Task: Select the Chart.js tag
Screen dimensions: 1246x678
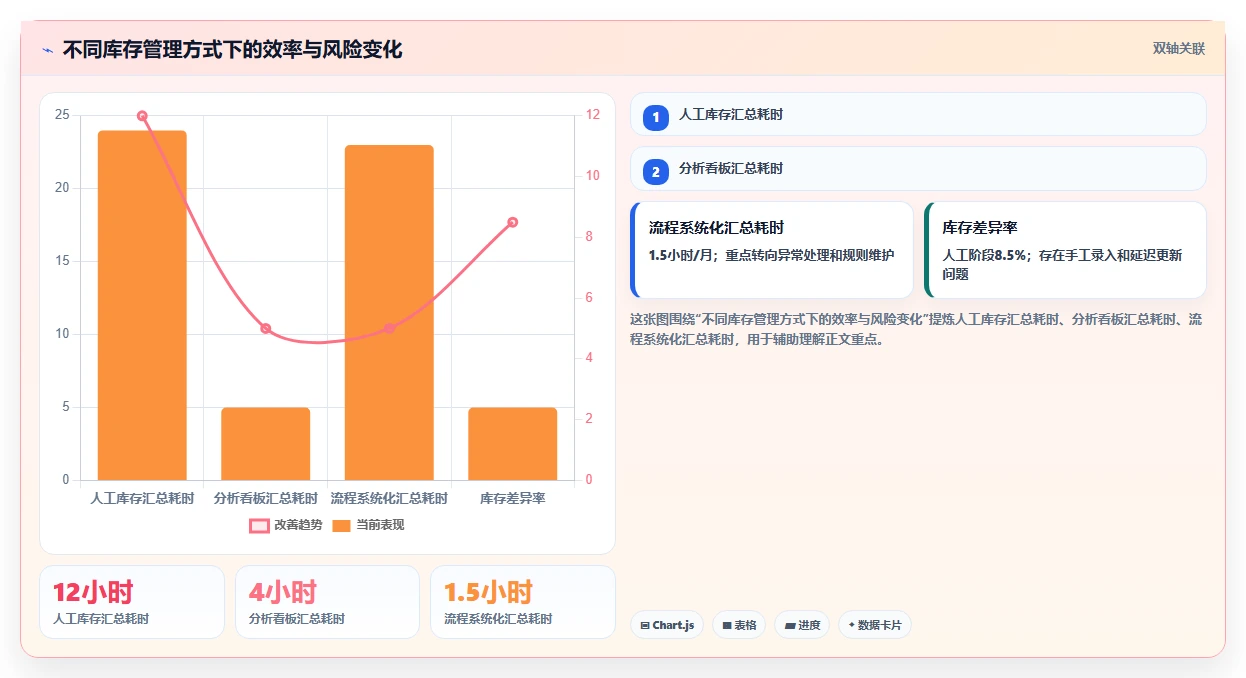Action: 667,625
